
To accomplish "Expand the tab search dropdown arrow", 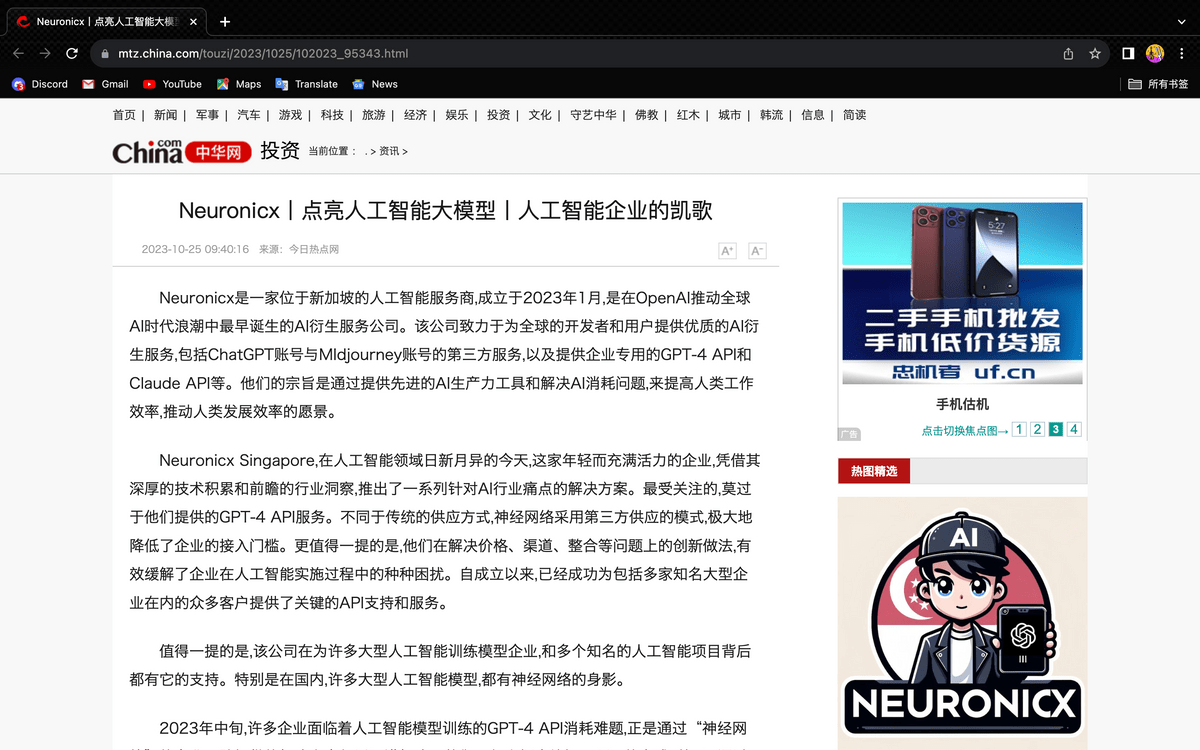I will pyautogui.click(x=1181, y=21).
